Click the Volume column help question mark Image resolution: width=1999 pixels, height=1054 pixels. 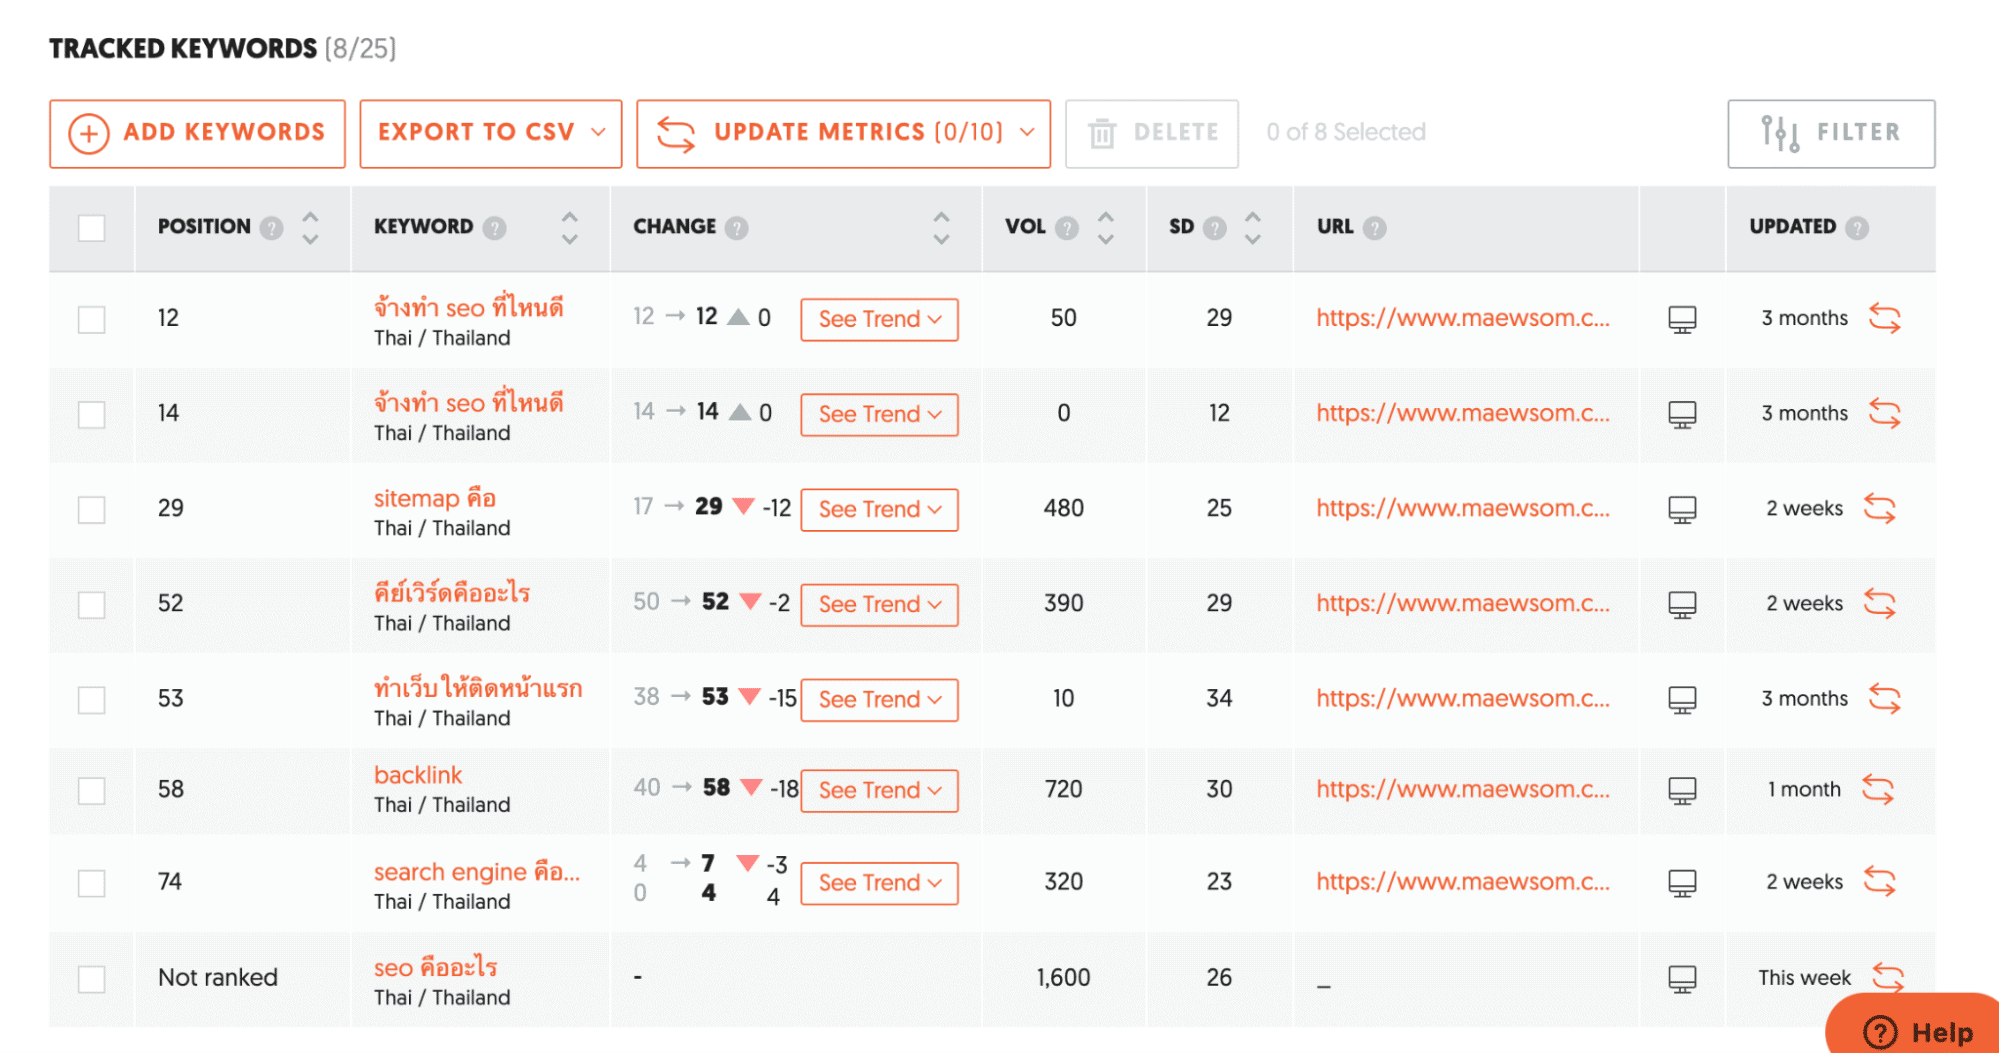pos(1067,227)
